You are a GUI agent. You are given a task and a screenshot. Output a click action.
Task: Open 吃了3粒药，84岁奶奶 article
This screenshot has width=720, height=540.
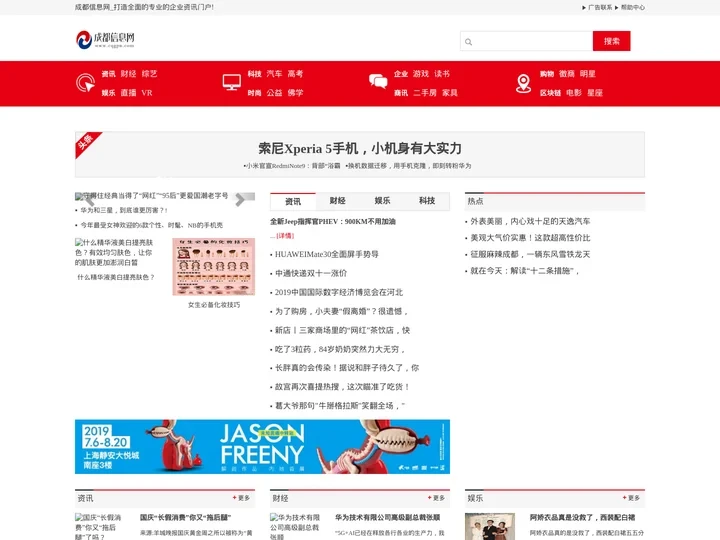point(340,349)
